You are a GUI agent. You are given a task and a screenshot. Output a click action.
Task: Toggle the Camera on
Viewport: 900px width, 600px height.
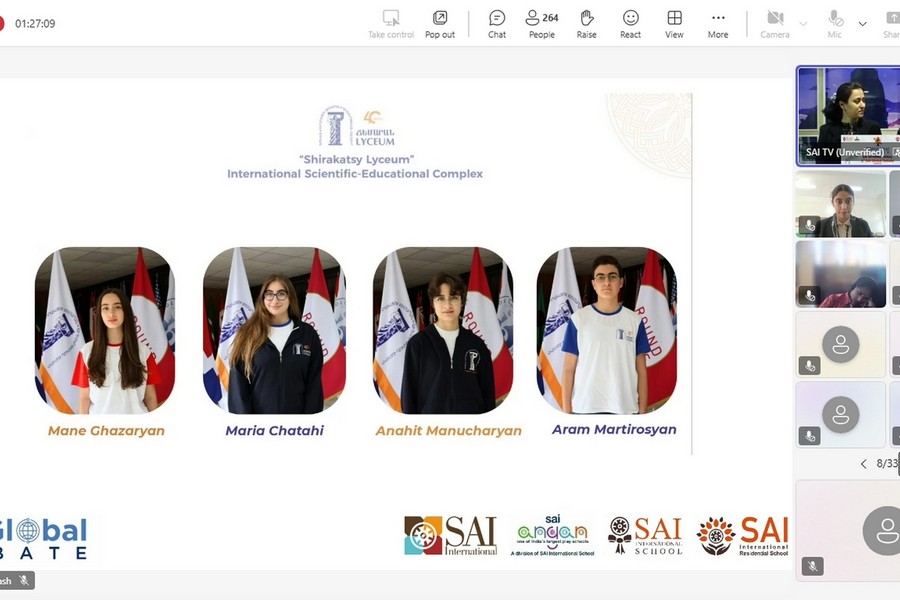(x=775, y=23)
